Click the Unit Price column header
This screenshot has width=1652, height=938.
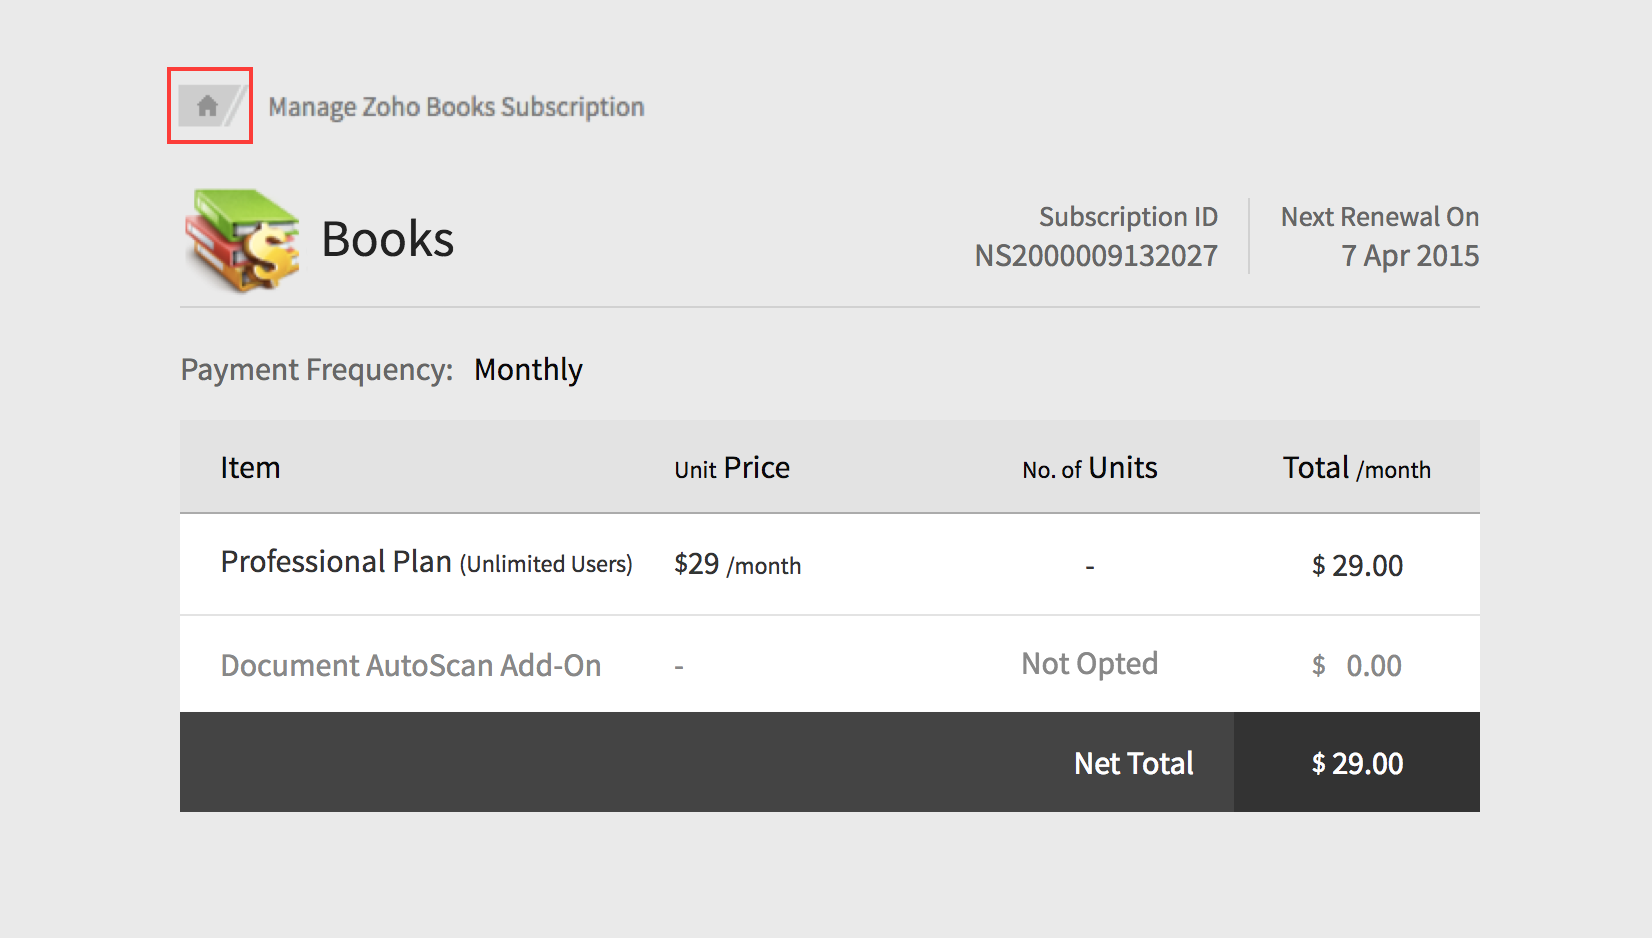732,468
